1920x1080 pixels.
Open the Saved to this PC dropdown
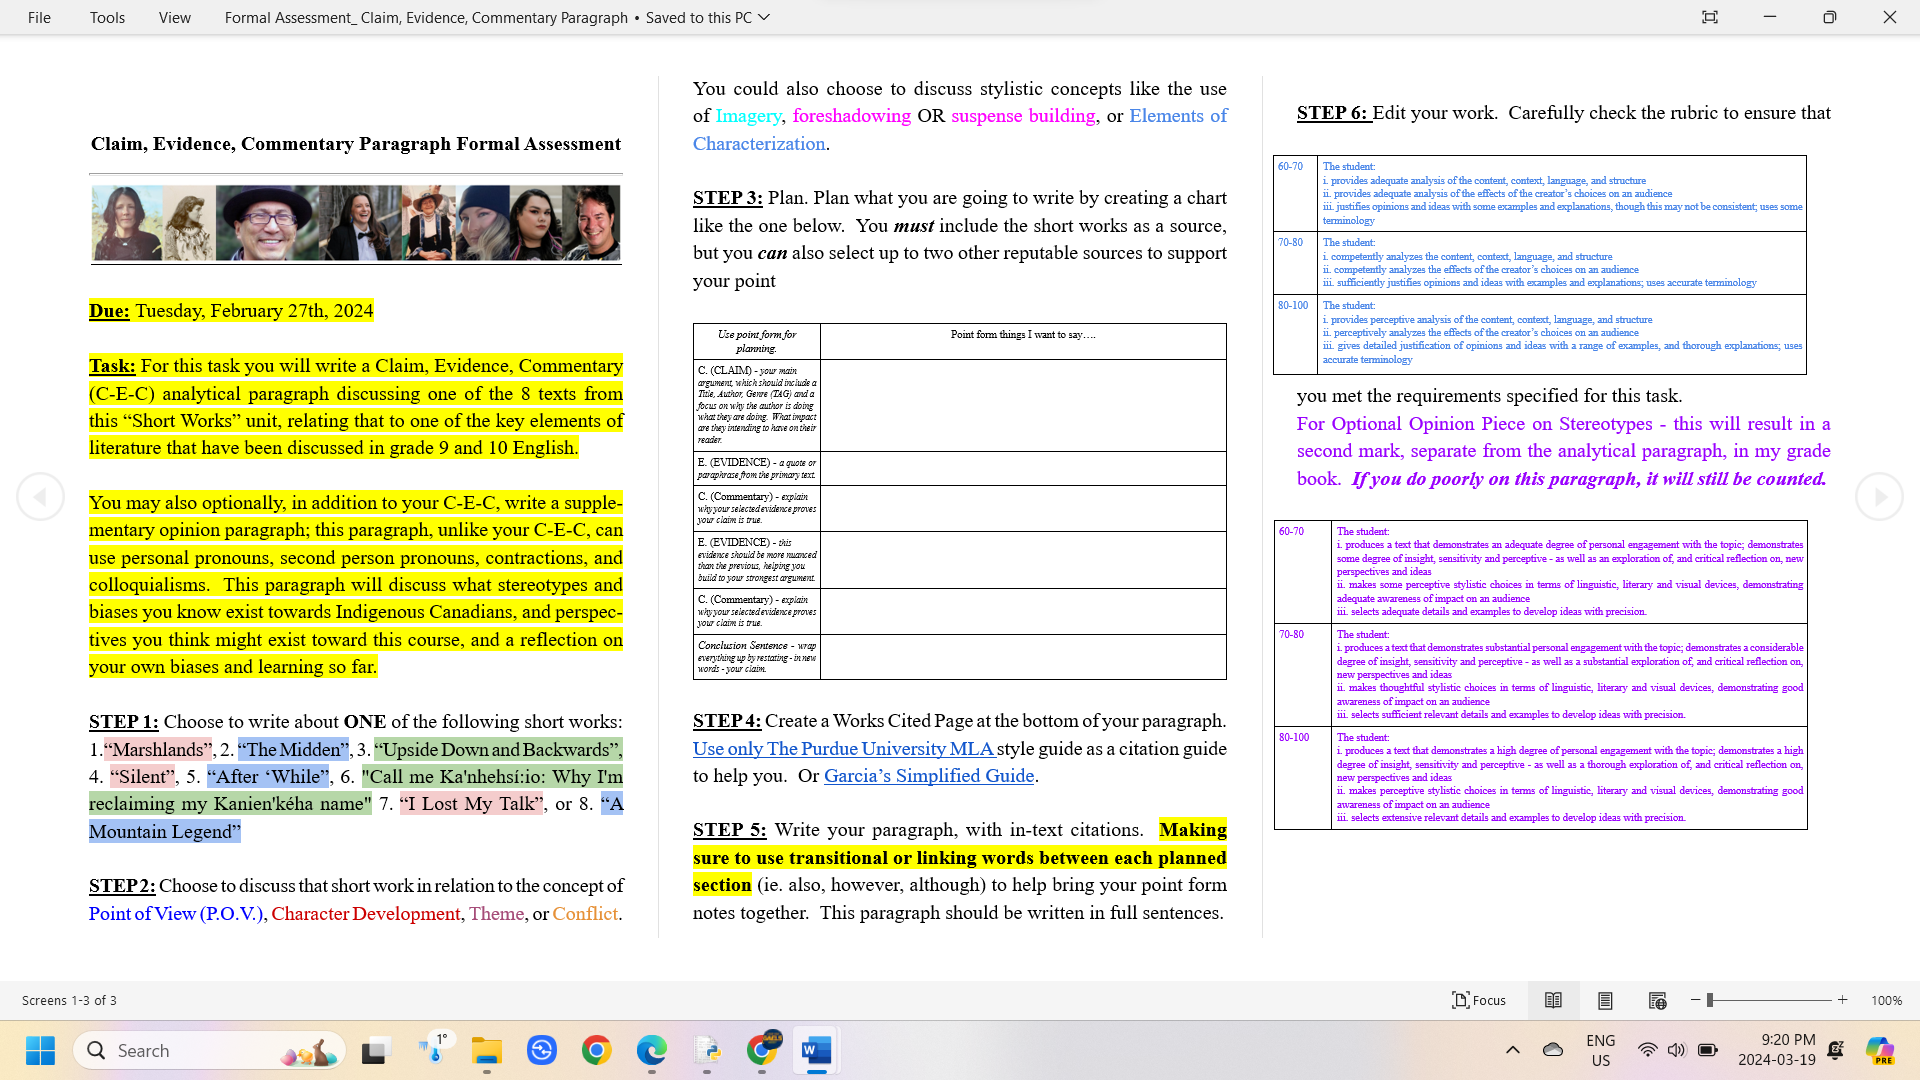pyautogui.click(x=763, y=17)
